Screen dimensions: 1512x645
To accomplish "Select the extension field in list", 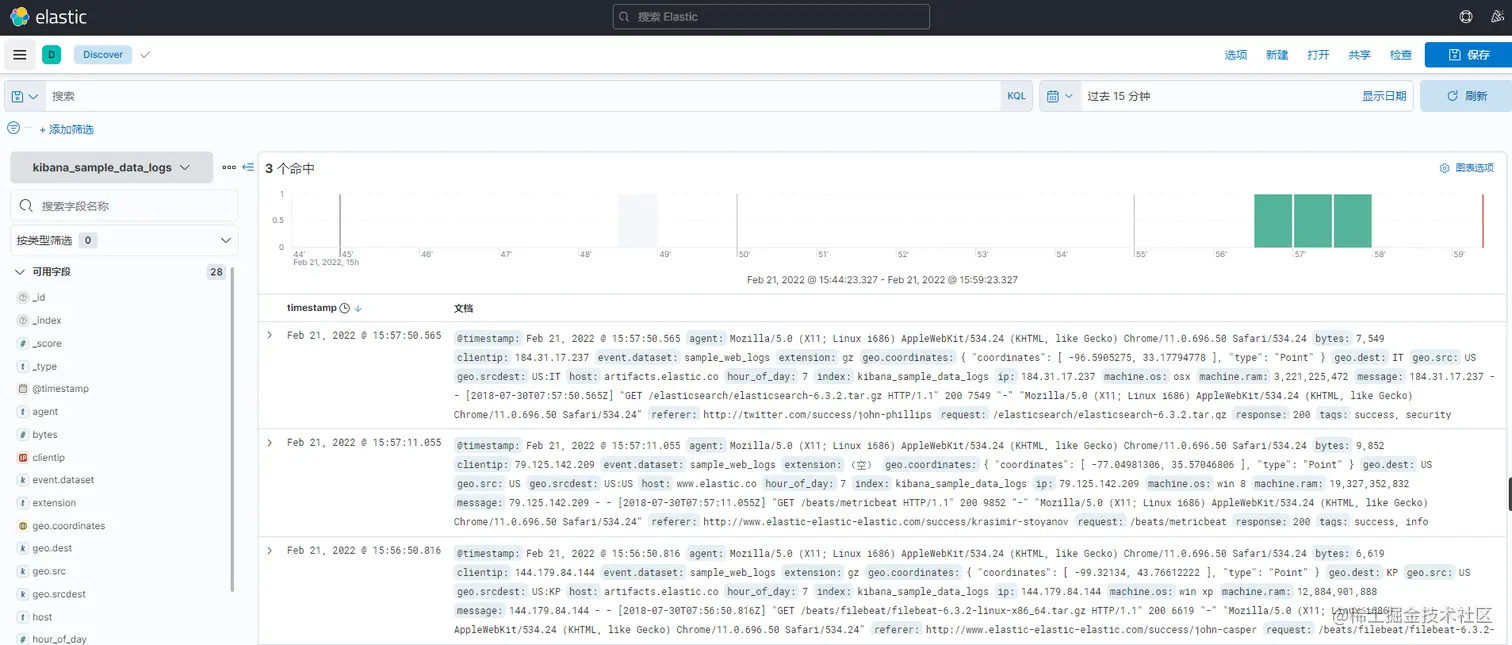I will coord(54,503).
